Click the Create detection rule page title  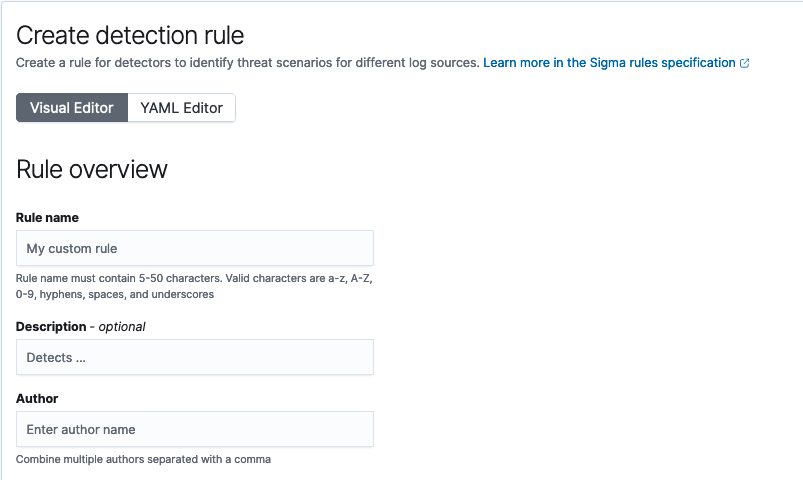click(x=130, y=35)
